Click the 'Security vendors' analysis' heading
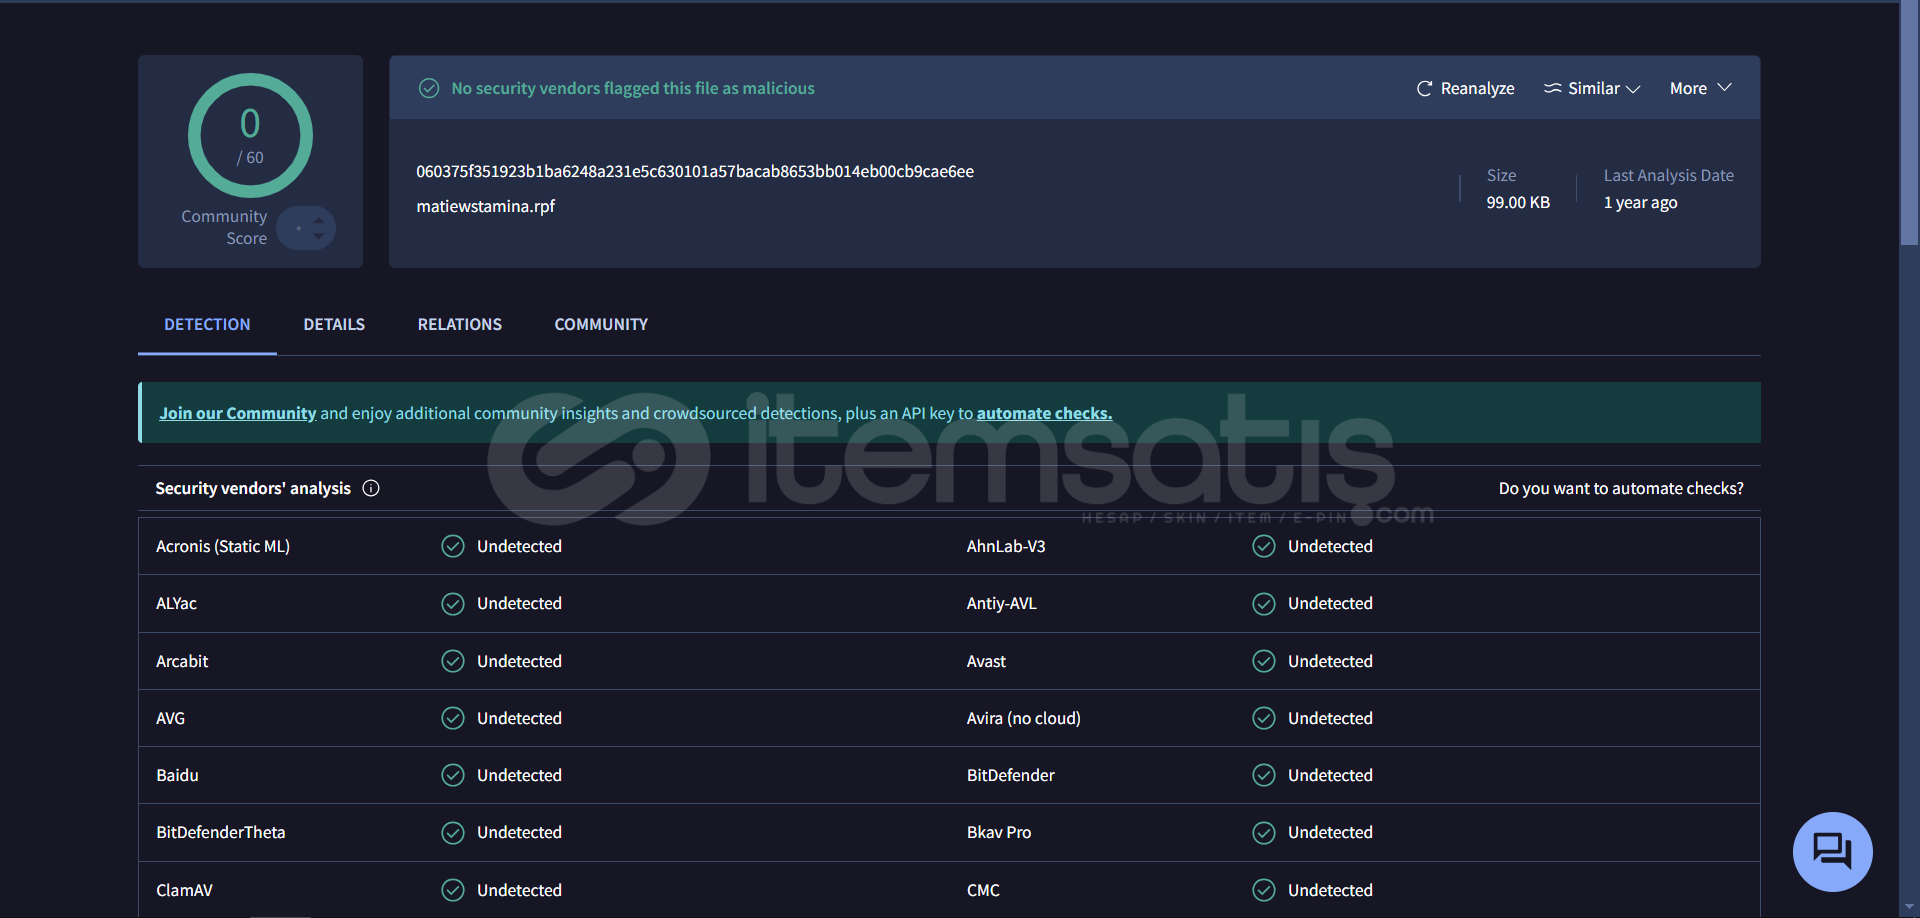This screenshot has width=1920, height=918. pyautogui.click(x=253, y=488)
